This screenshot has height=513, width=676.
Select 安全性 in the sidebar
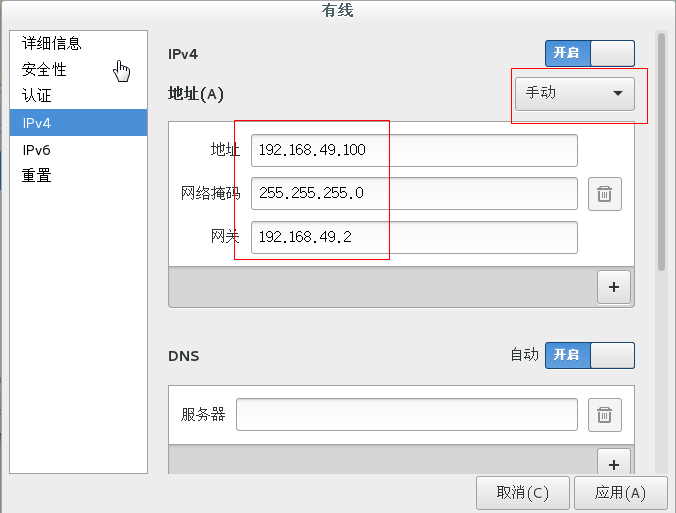click(x=78, y=69)
